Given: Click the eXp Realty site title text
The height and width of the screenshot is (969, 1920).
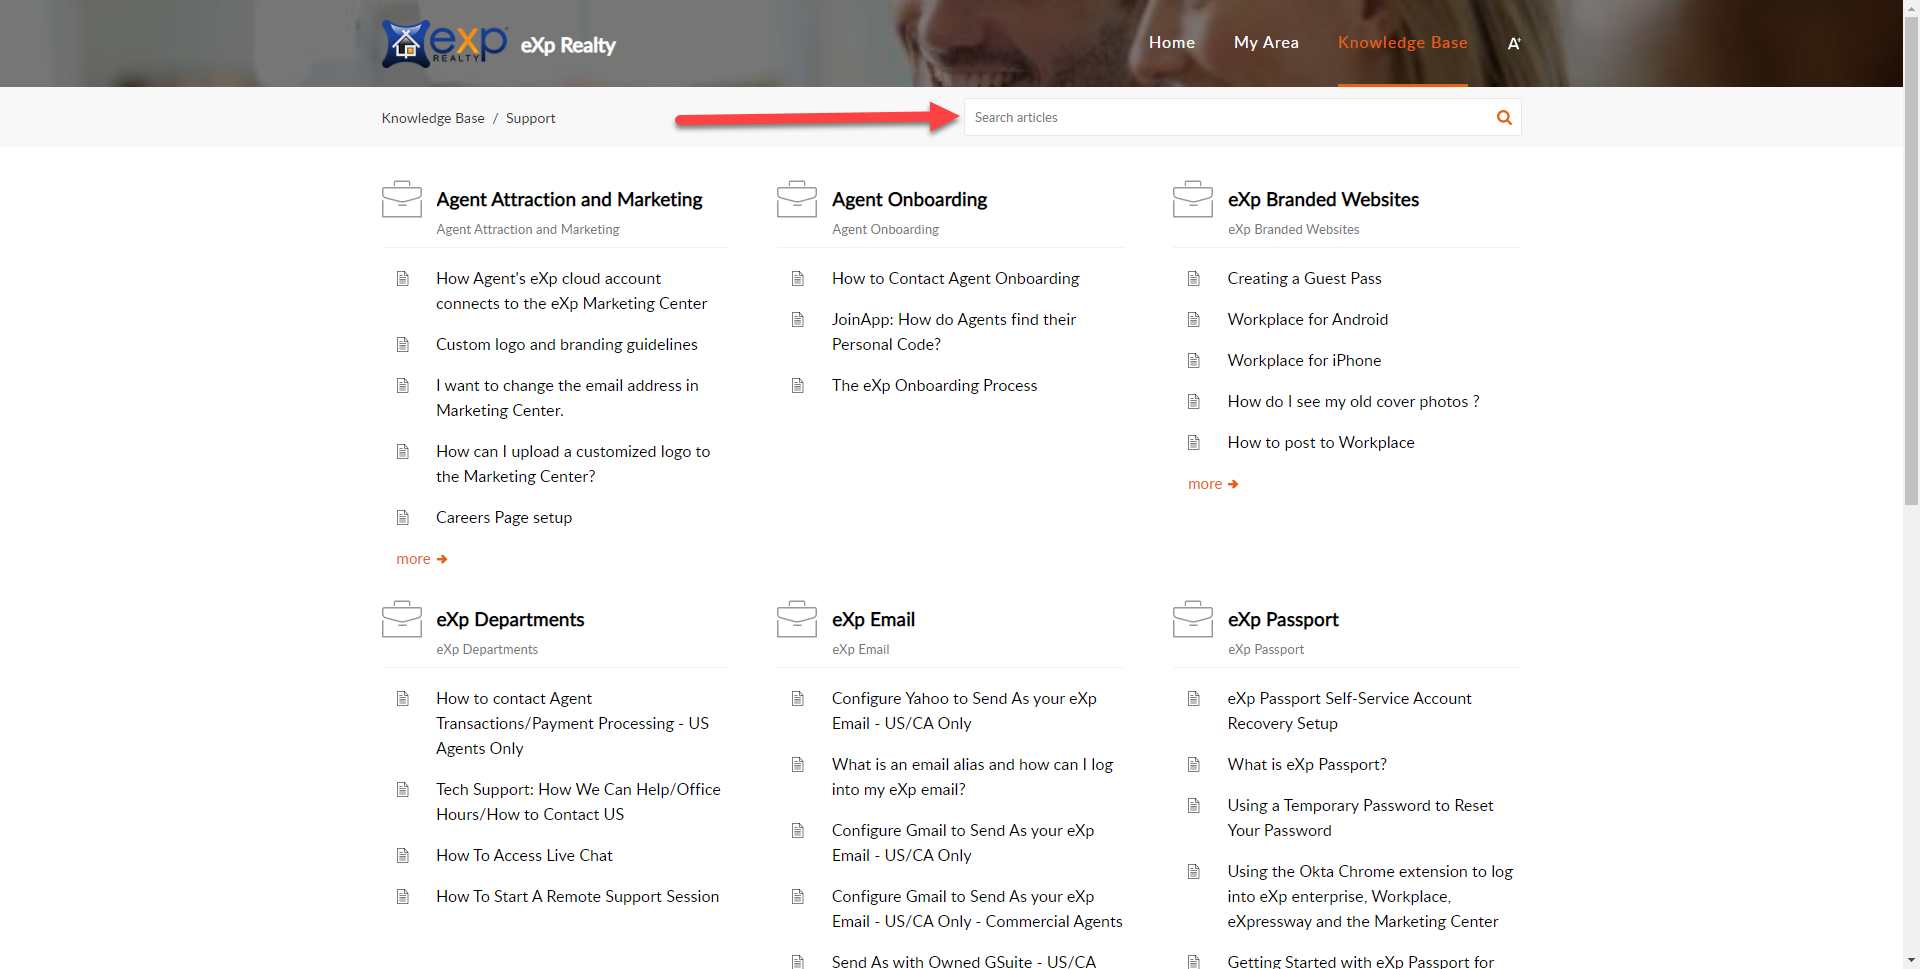Looking at the screenshot, I should click(568, 45).
